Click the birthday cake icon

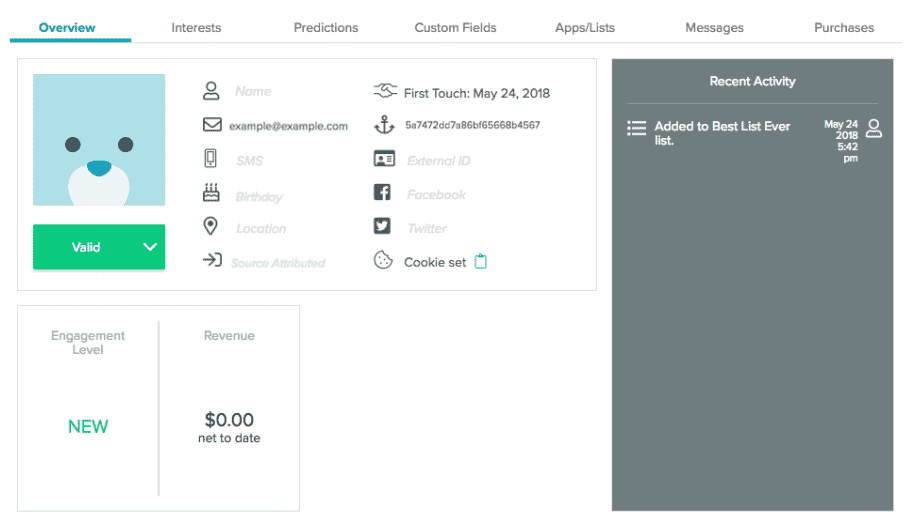click(211, 193)
